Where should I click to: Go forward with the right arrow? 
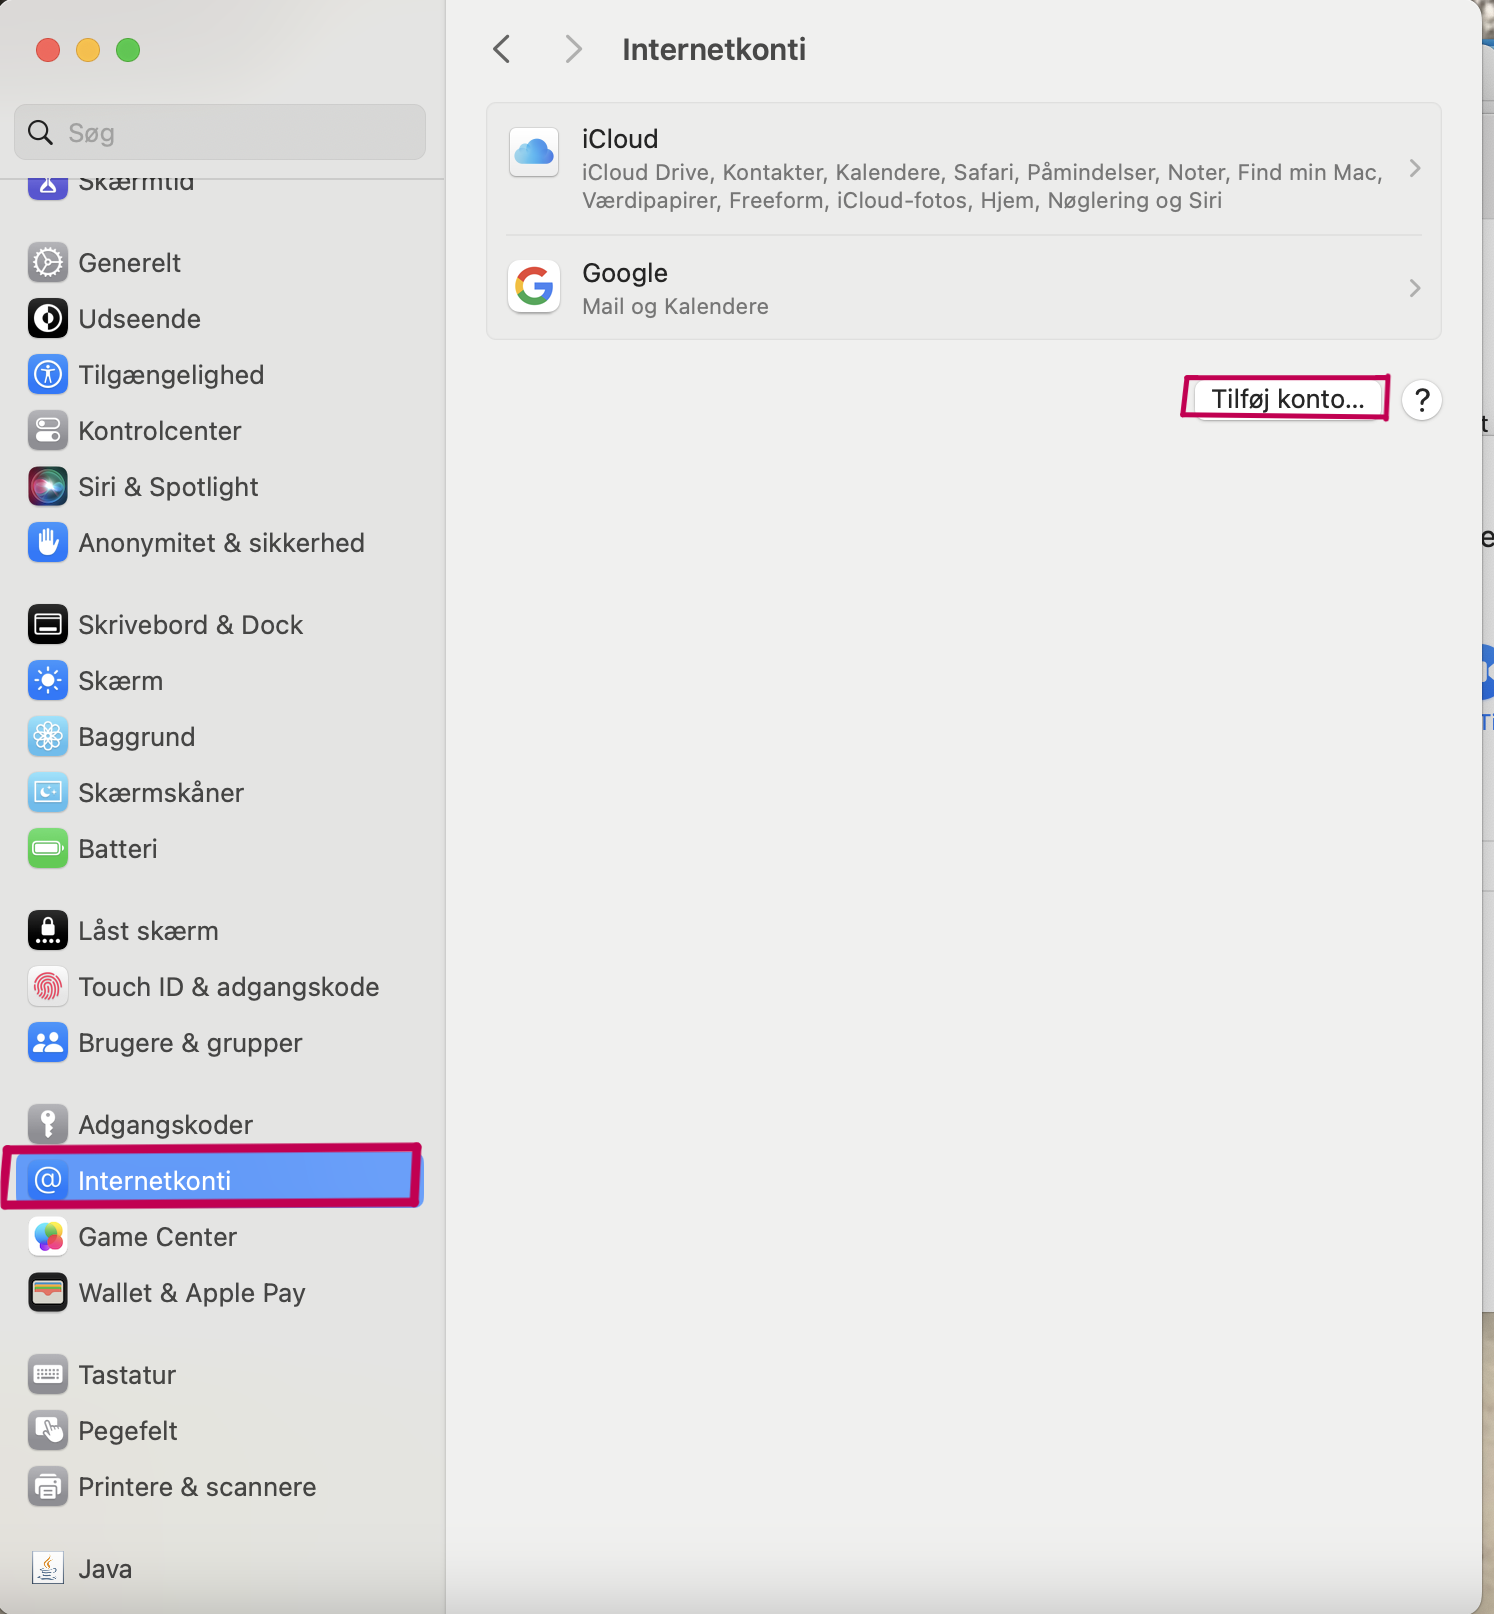(573, 48)
